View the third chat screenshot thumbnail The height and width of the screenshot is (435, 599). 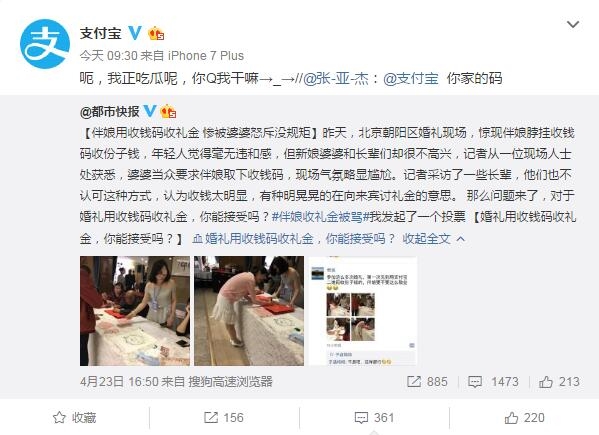[x=363, y=311]
